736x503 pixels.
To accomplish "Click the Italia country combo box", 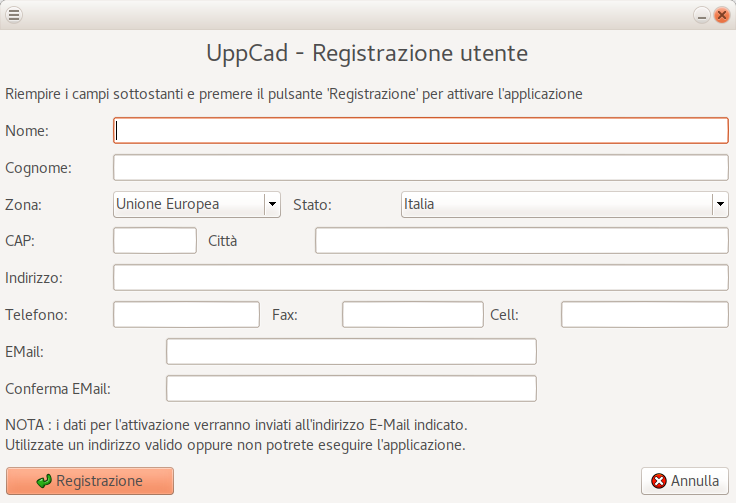I will 555,204.
